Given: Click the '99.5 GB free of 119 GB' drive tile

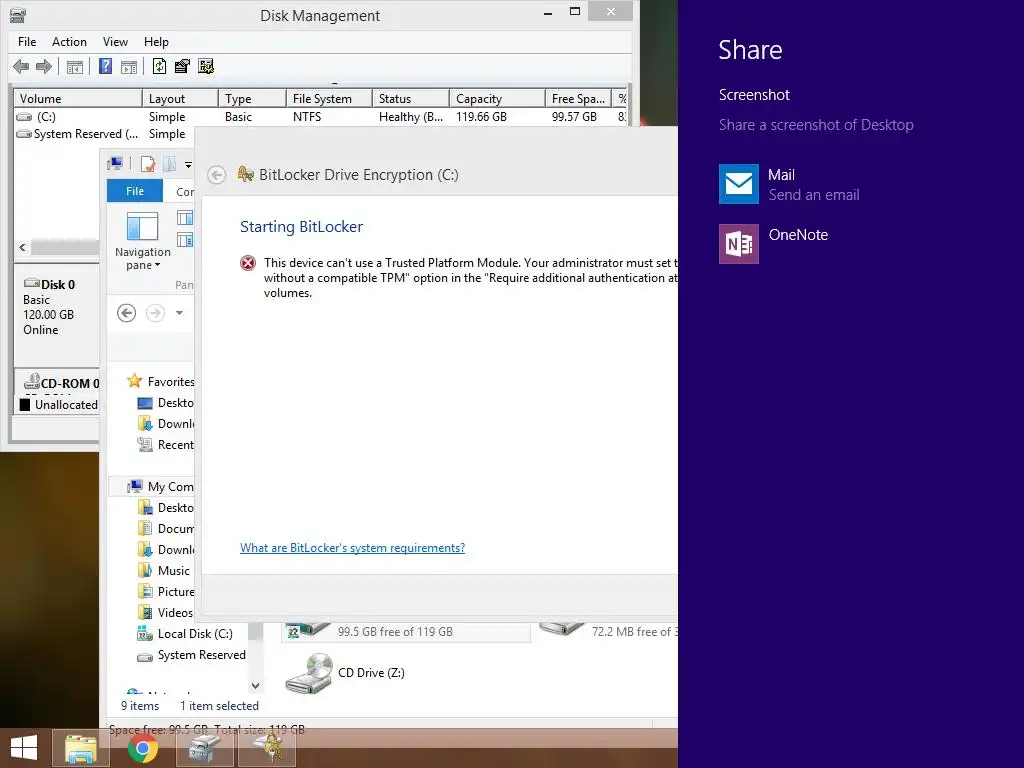Looking at the screenshot, I should point(406,630).
